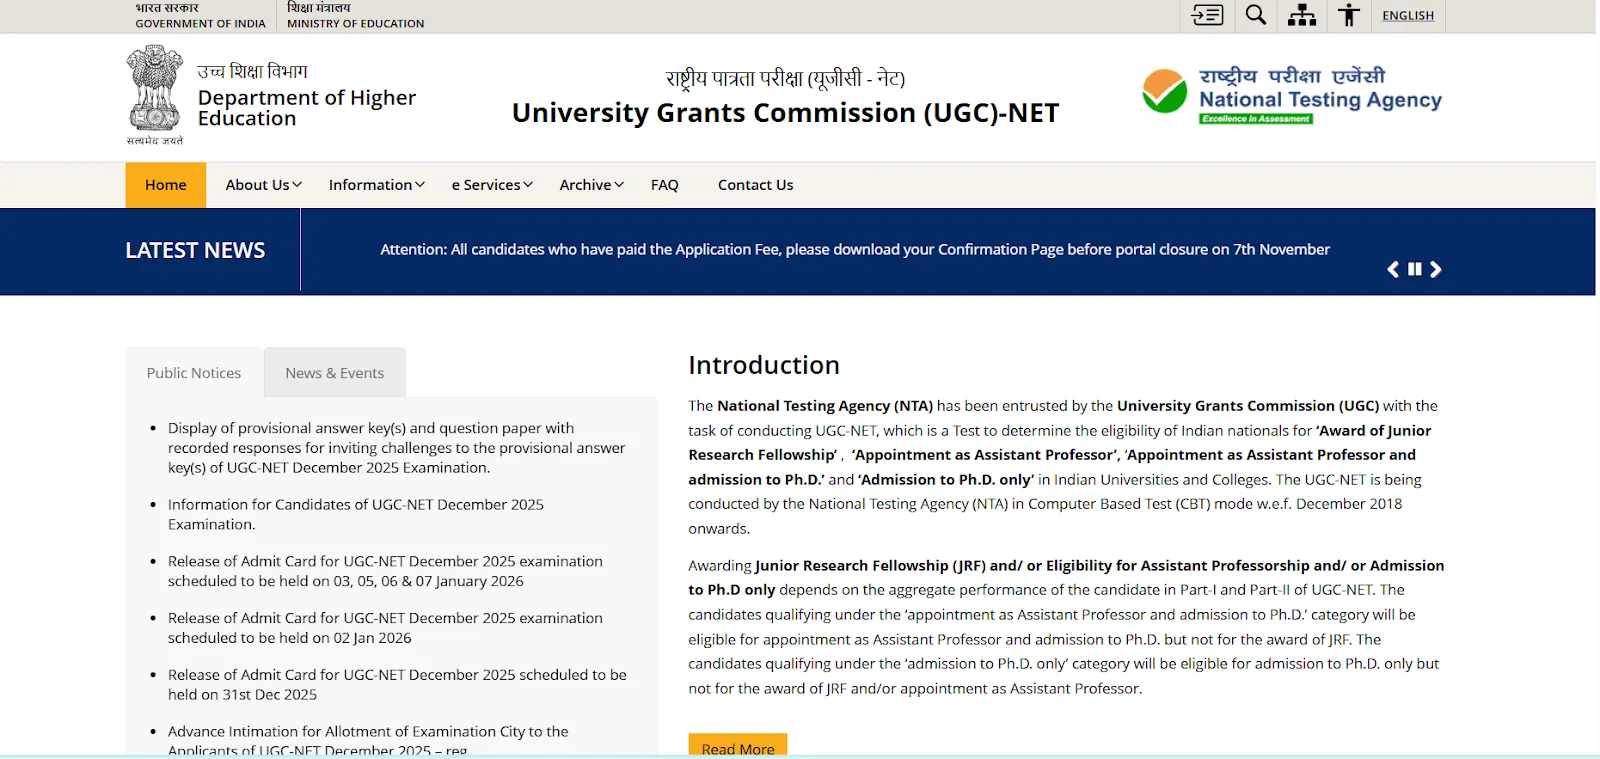
Task: Click the Government of India emblem logo
Action: [155, 95]
